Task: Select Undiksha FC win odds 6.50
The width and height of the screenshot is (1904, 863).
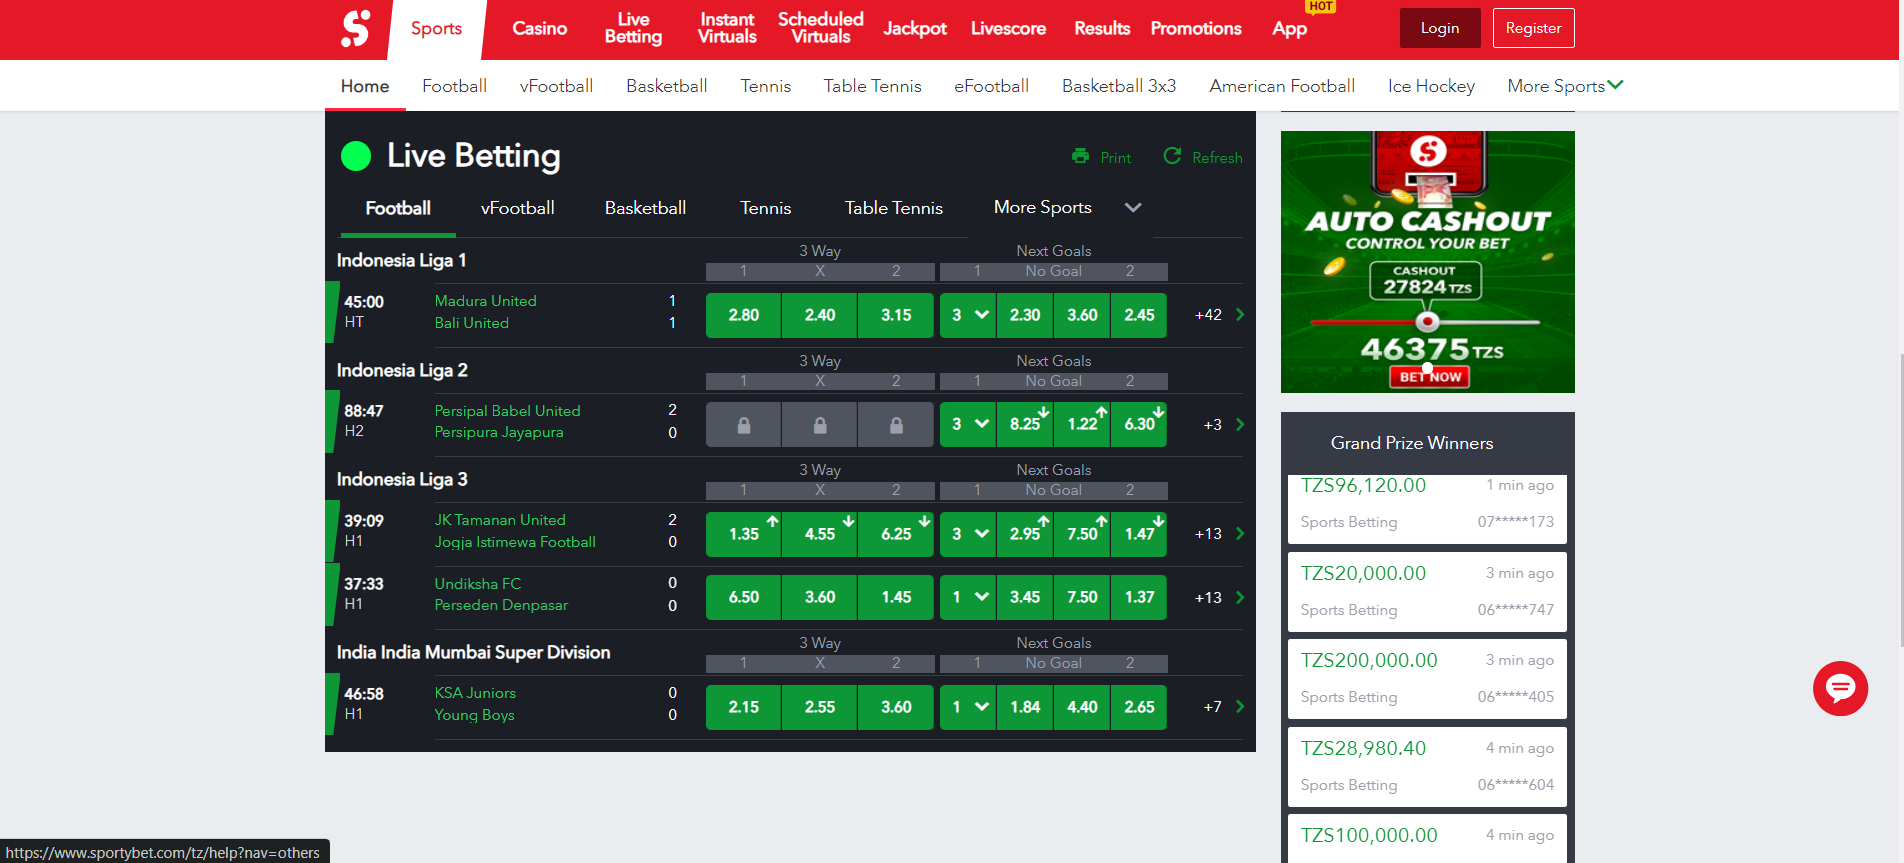Action: [743, 598]
